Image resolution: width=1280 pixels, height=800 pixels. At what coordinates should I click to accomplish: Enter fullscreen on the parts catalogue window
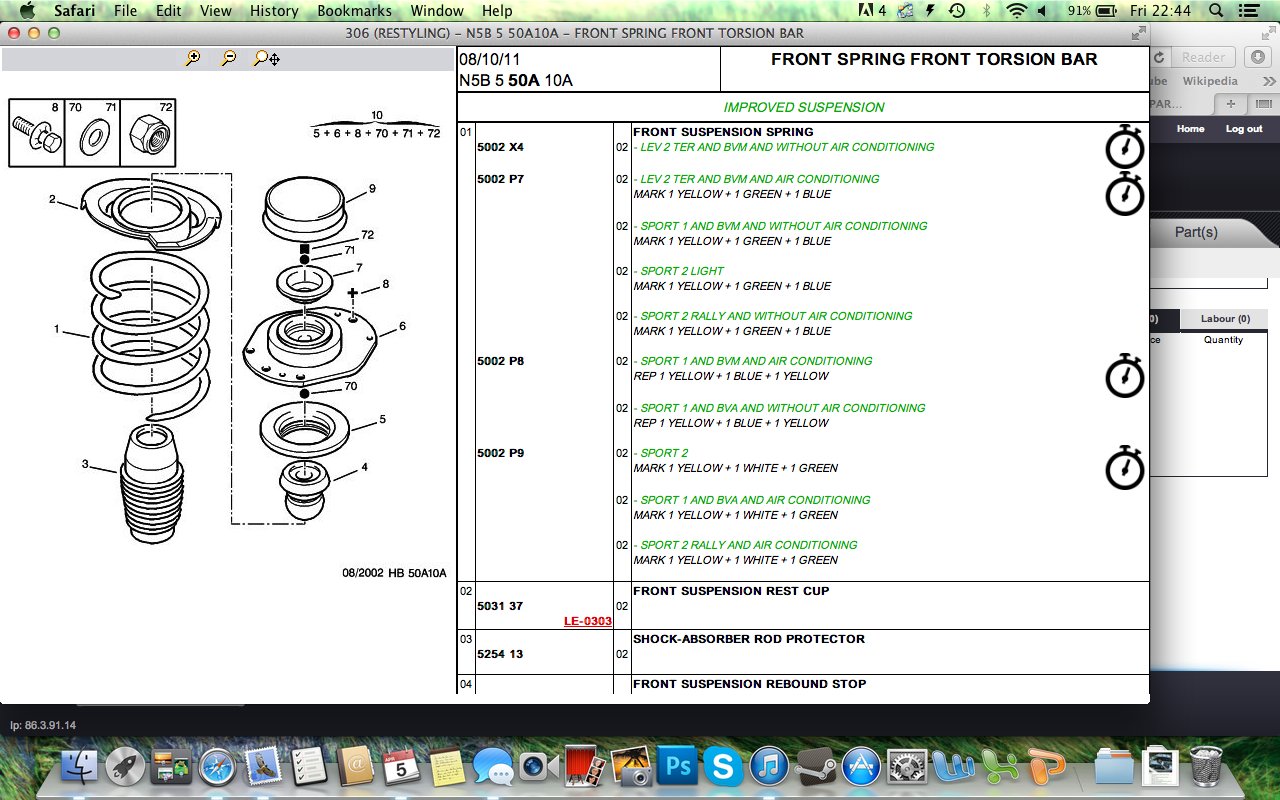(x=1138, y=33)
